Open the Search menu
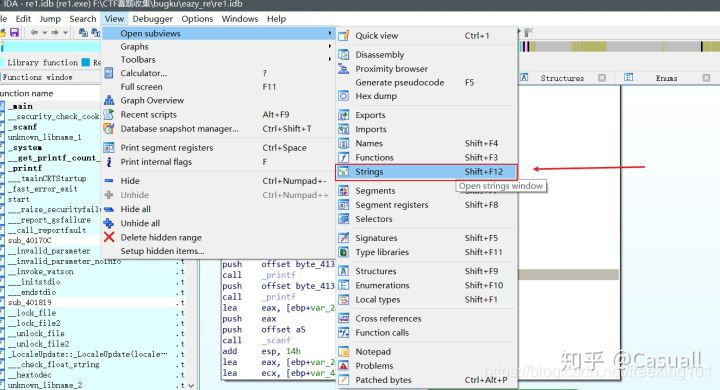Screen dimensions: 720x390 (x=83, y=19)
